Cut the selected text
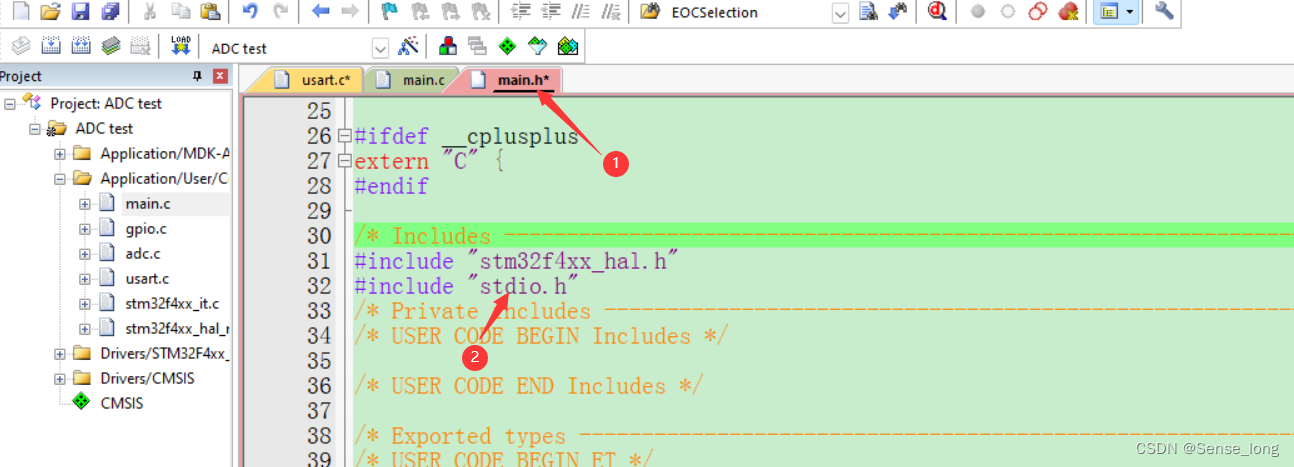The height and width of the screenshot is (467, 1294). click(150, 12)
